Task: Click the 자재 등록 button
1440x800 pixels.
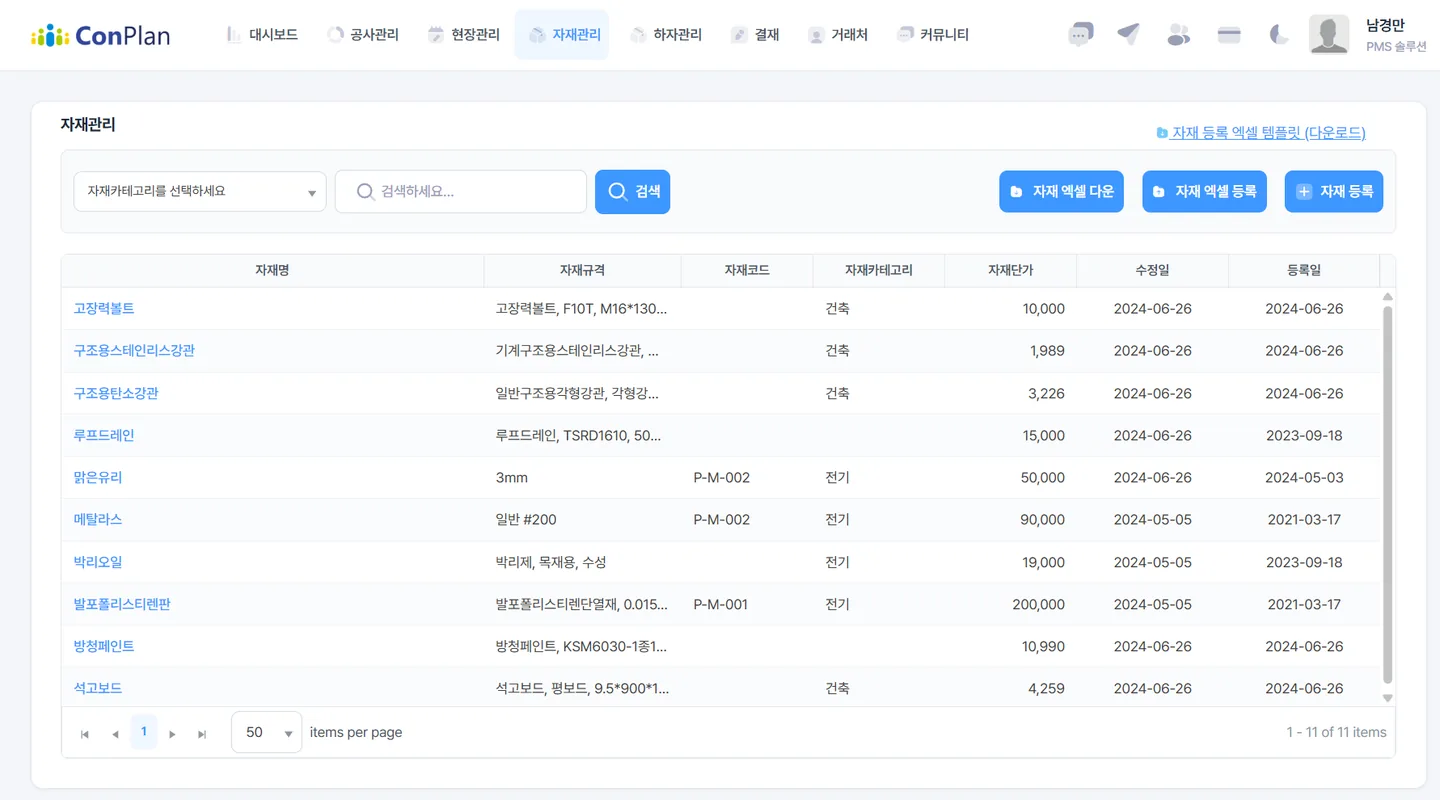Action: pyautogui.click(x=1334, y=191)
